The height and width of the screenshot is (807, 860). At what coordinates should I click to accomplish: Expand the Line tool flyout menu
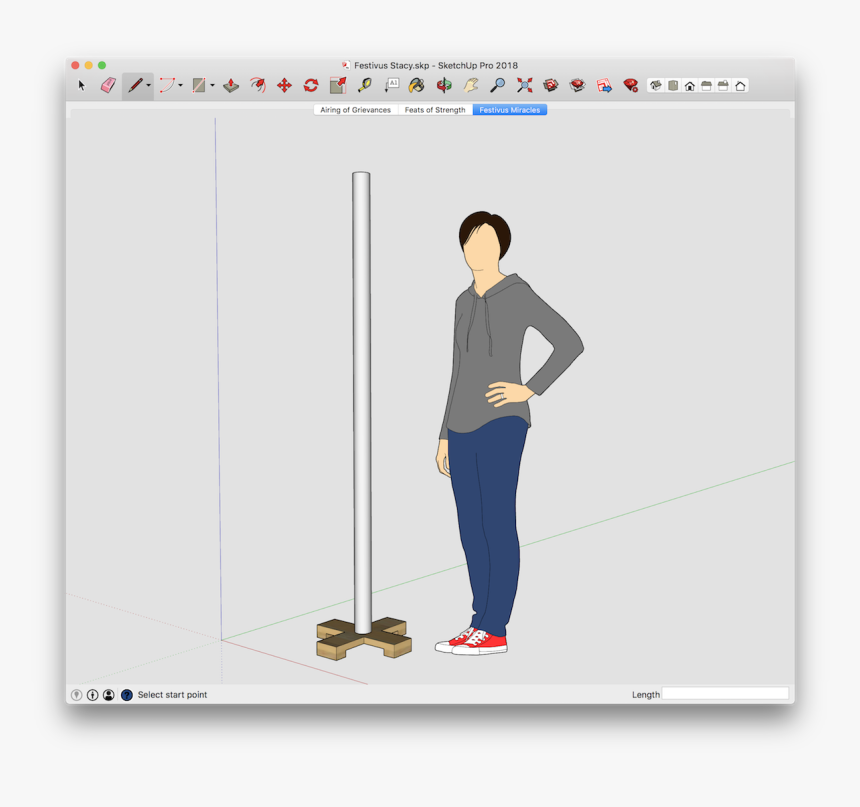pyautogui.click(x=146, y=86)
